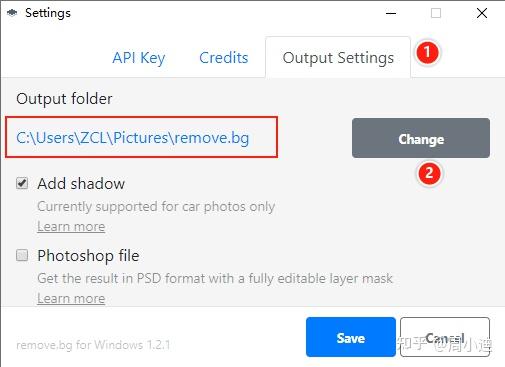
Task: Close the Settings window
Action: click(482, 13)
